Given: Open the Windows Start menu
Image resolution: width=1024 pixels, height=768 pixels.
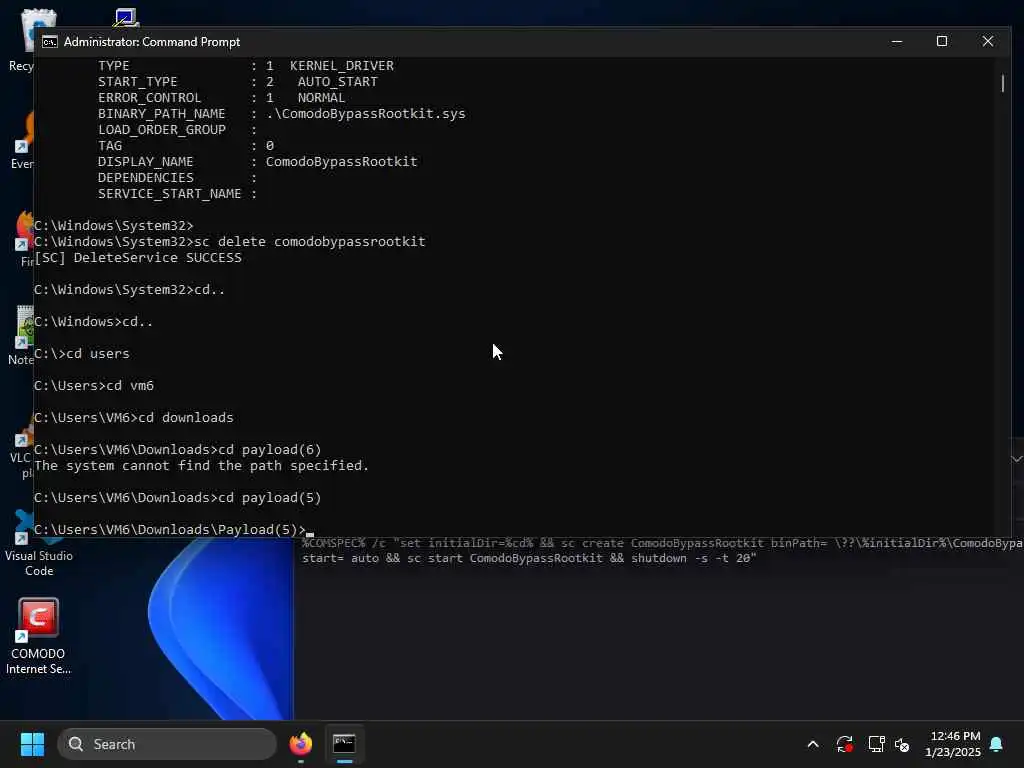Looking at the screenshot, I should click(x=32, y=744).
